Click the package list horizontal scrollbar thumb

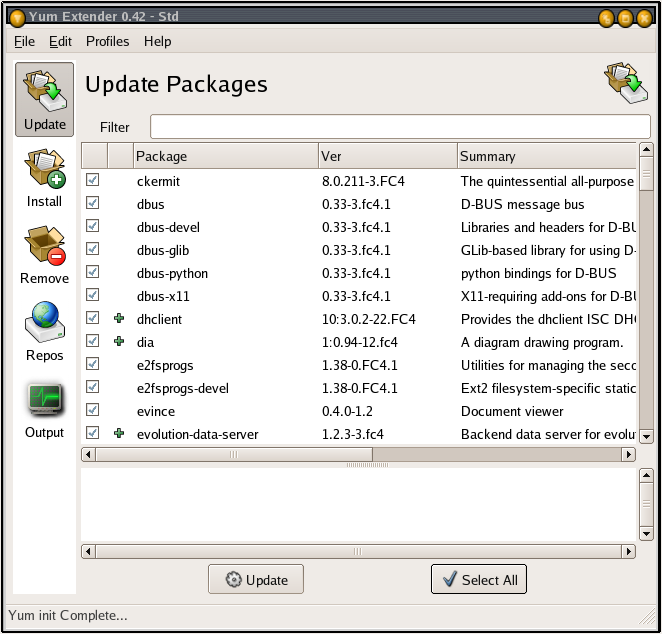(x=234, y=455)
